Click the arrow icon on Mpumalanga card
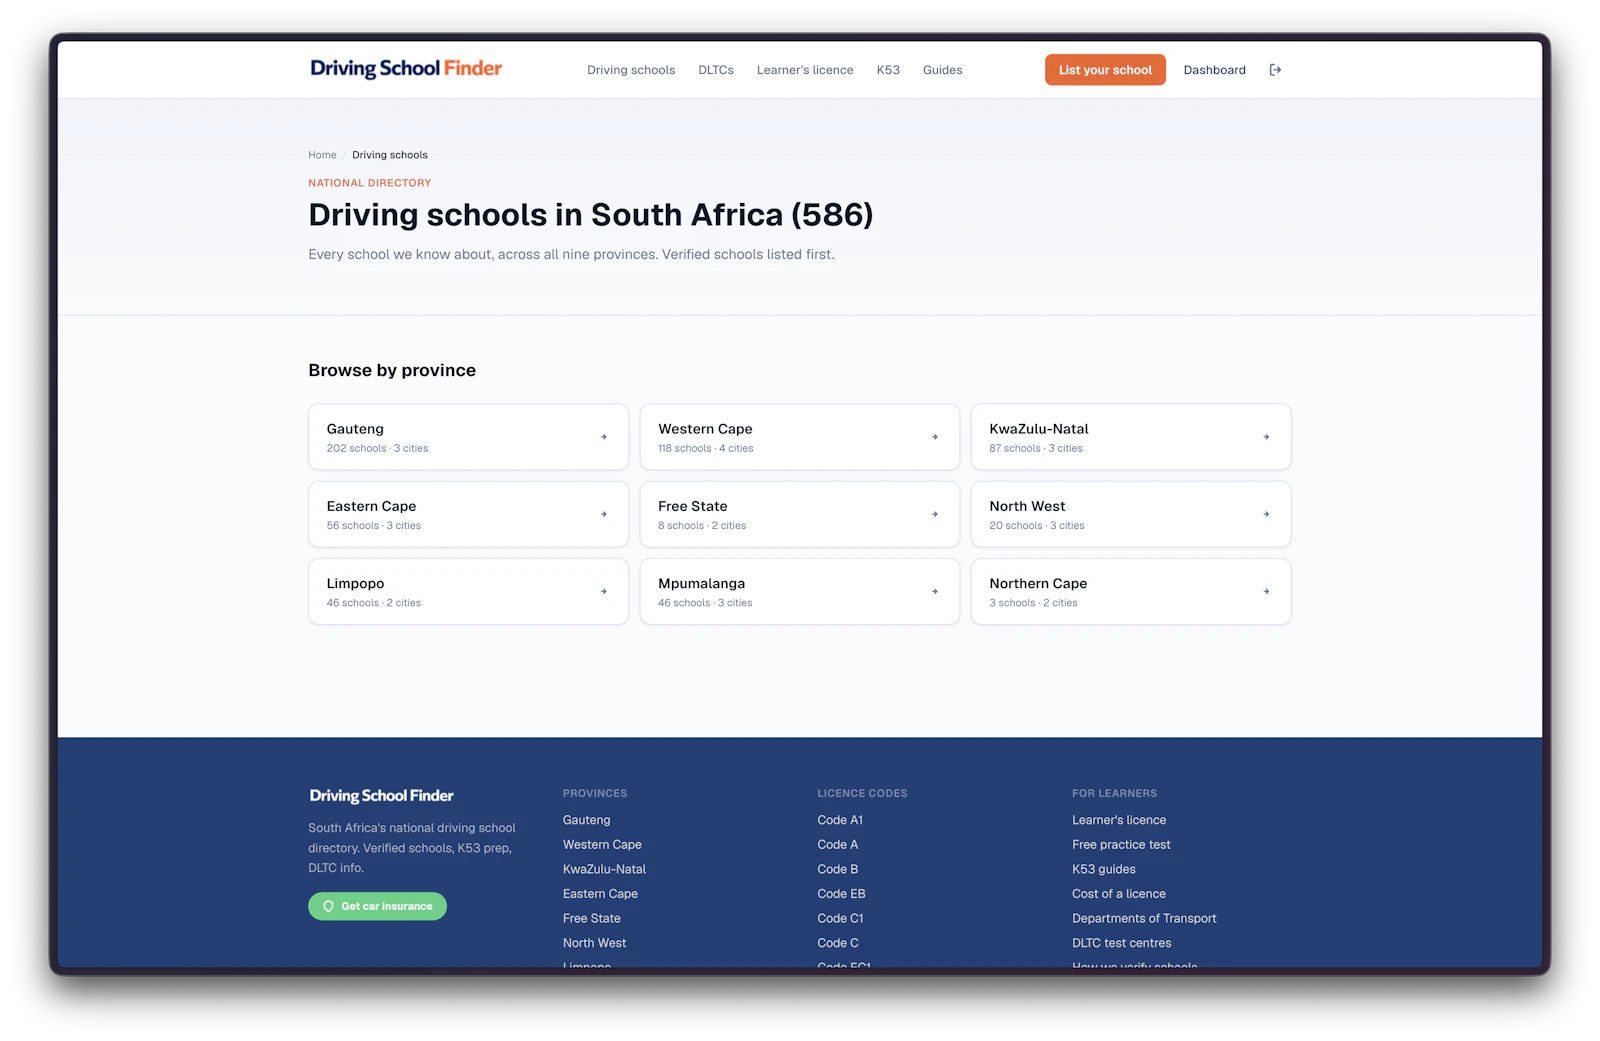 pos(935,591)
